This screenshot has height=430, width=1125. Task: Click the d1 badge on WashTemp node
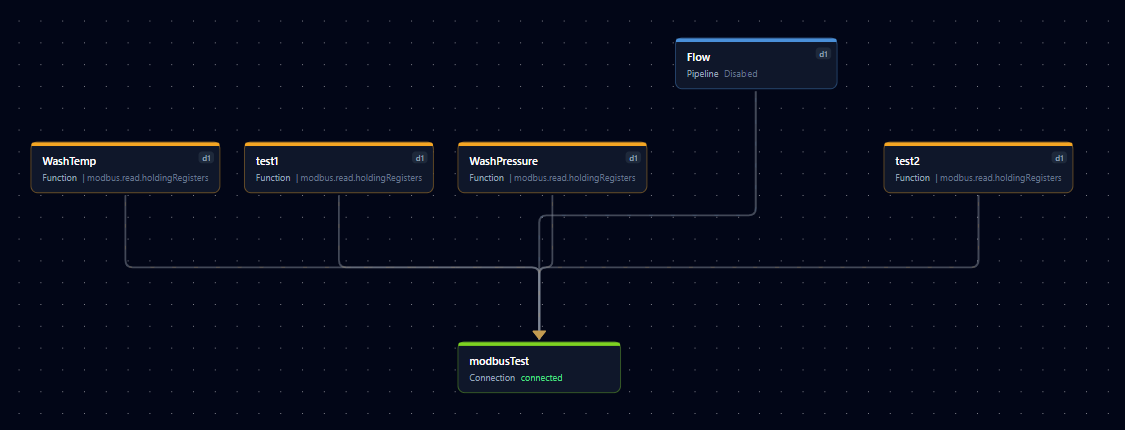(206, 158)
